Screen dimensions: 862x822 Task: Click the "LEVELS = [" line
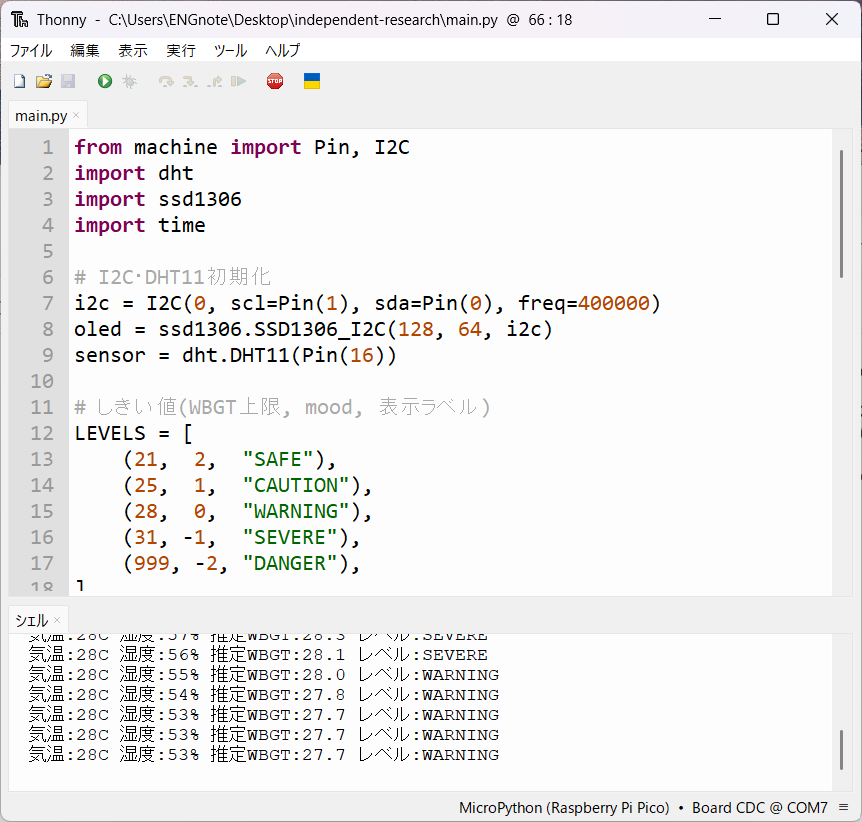134,433
